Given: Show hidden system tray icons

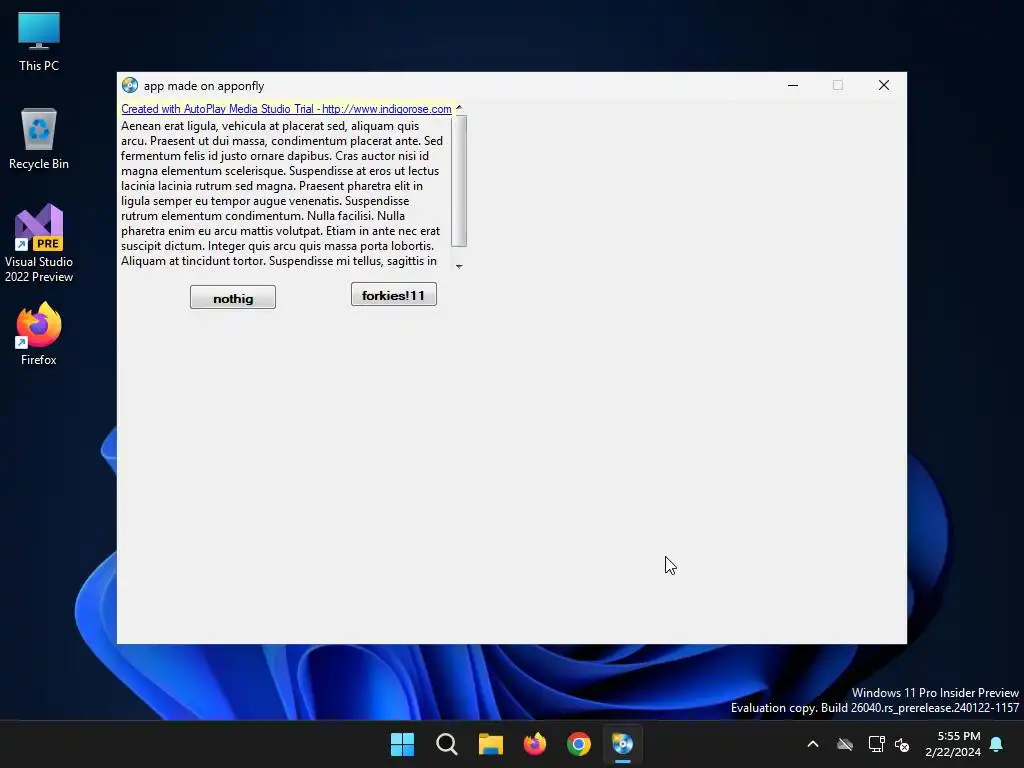Looking at the screenshot, I should (x=813, y=744).
